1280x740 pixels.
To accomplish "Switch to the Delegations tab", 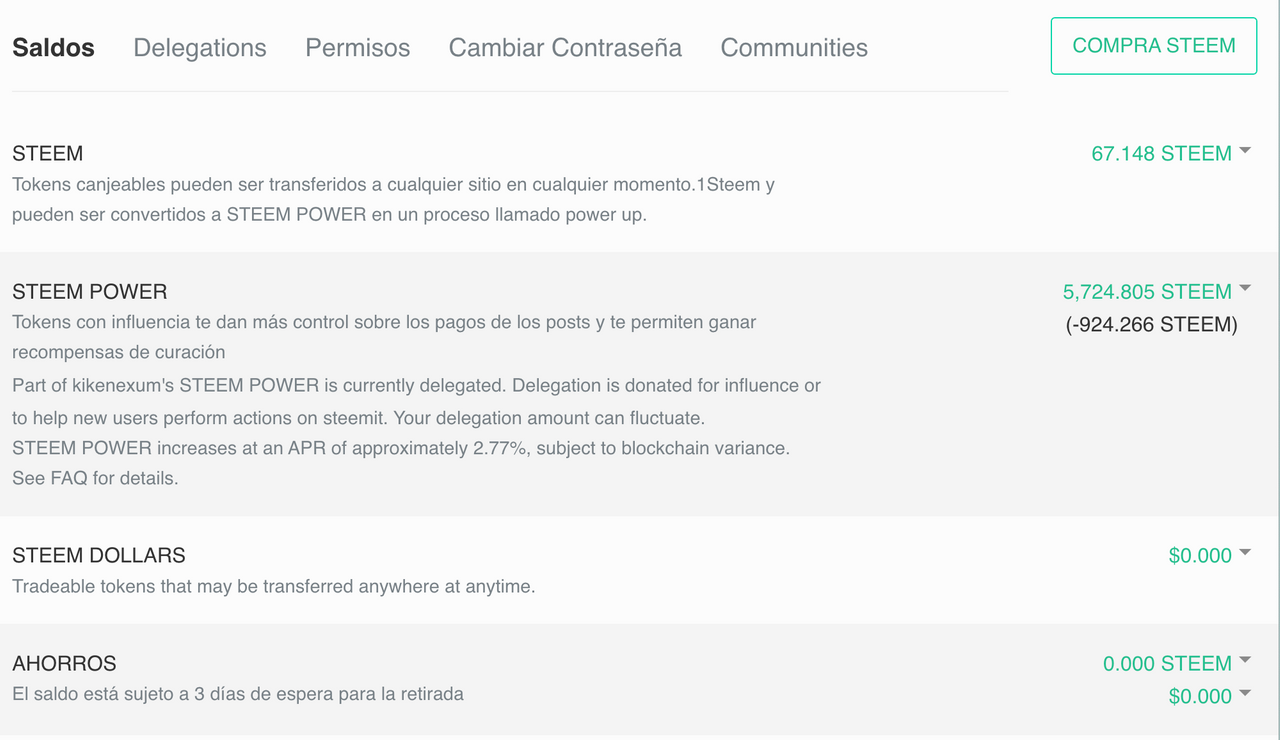I will tap(200, 47).
